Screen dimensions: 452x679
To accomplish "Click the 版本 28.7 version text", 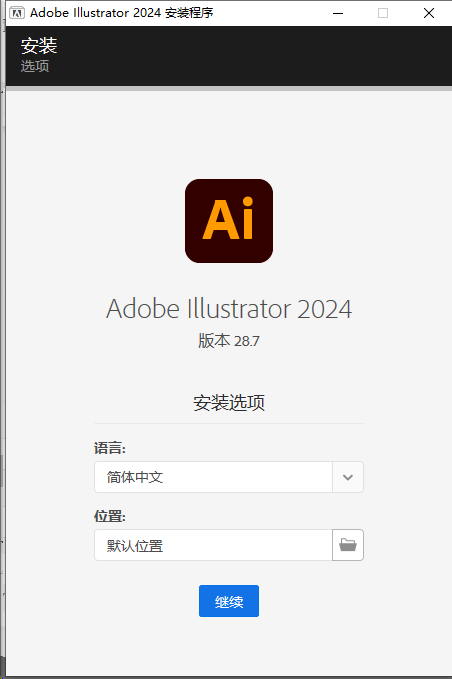I will point(229,341).
